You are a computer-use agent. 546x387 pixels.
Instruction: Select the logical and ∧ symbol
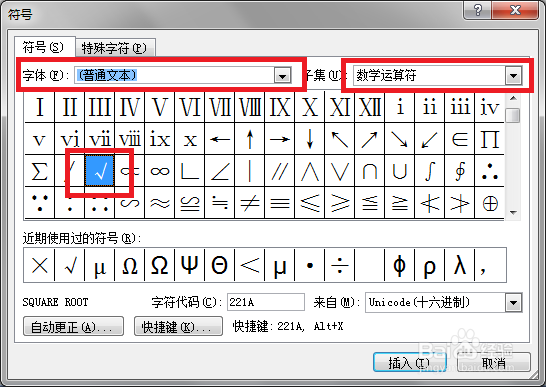[x=310, y=171]
